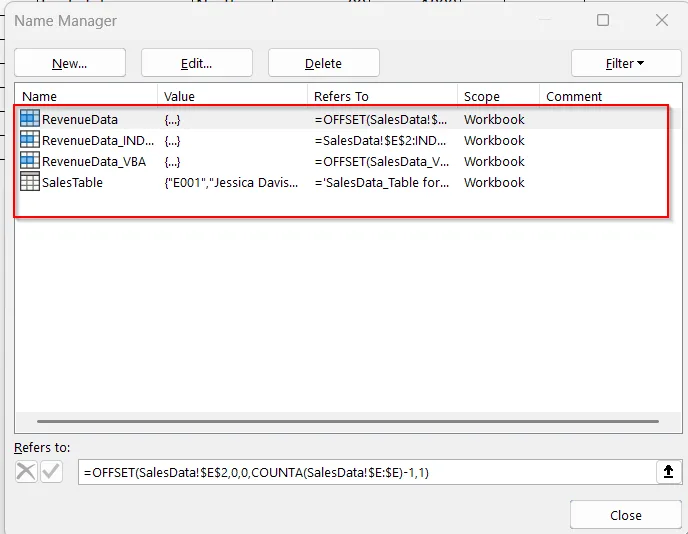
Task: Click the Delete button
Action: point(323,63)
